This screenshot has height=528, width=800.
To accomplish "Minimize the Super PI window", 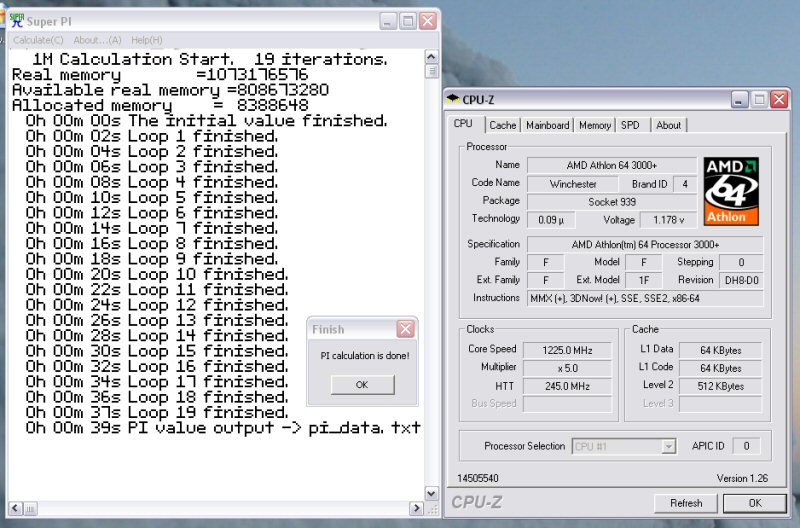I will coord(388,21).
